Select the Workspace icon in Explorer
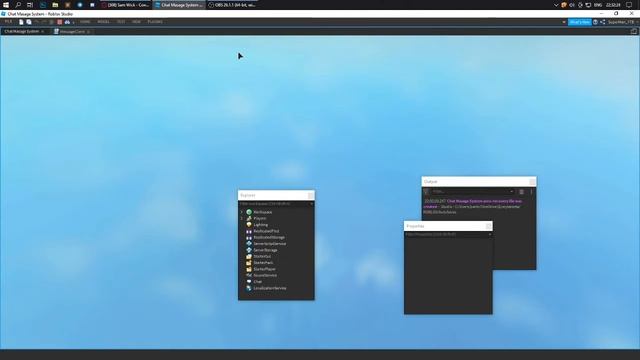The image size is (640, 360). [249, 212]
